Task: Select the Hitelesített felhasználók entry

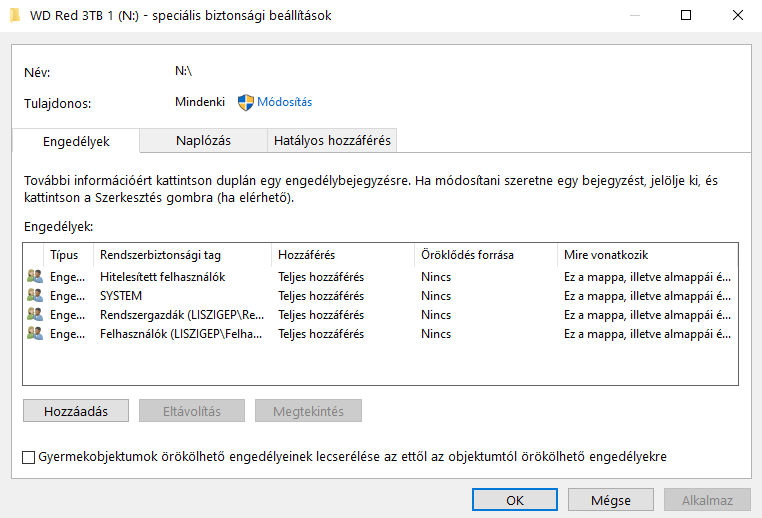Action: point(162,276)
